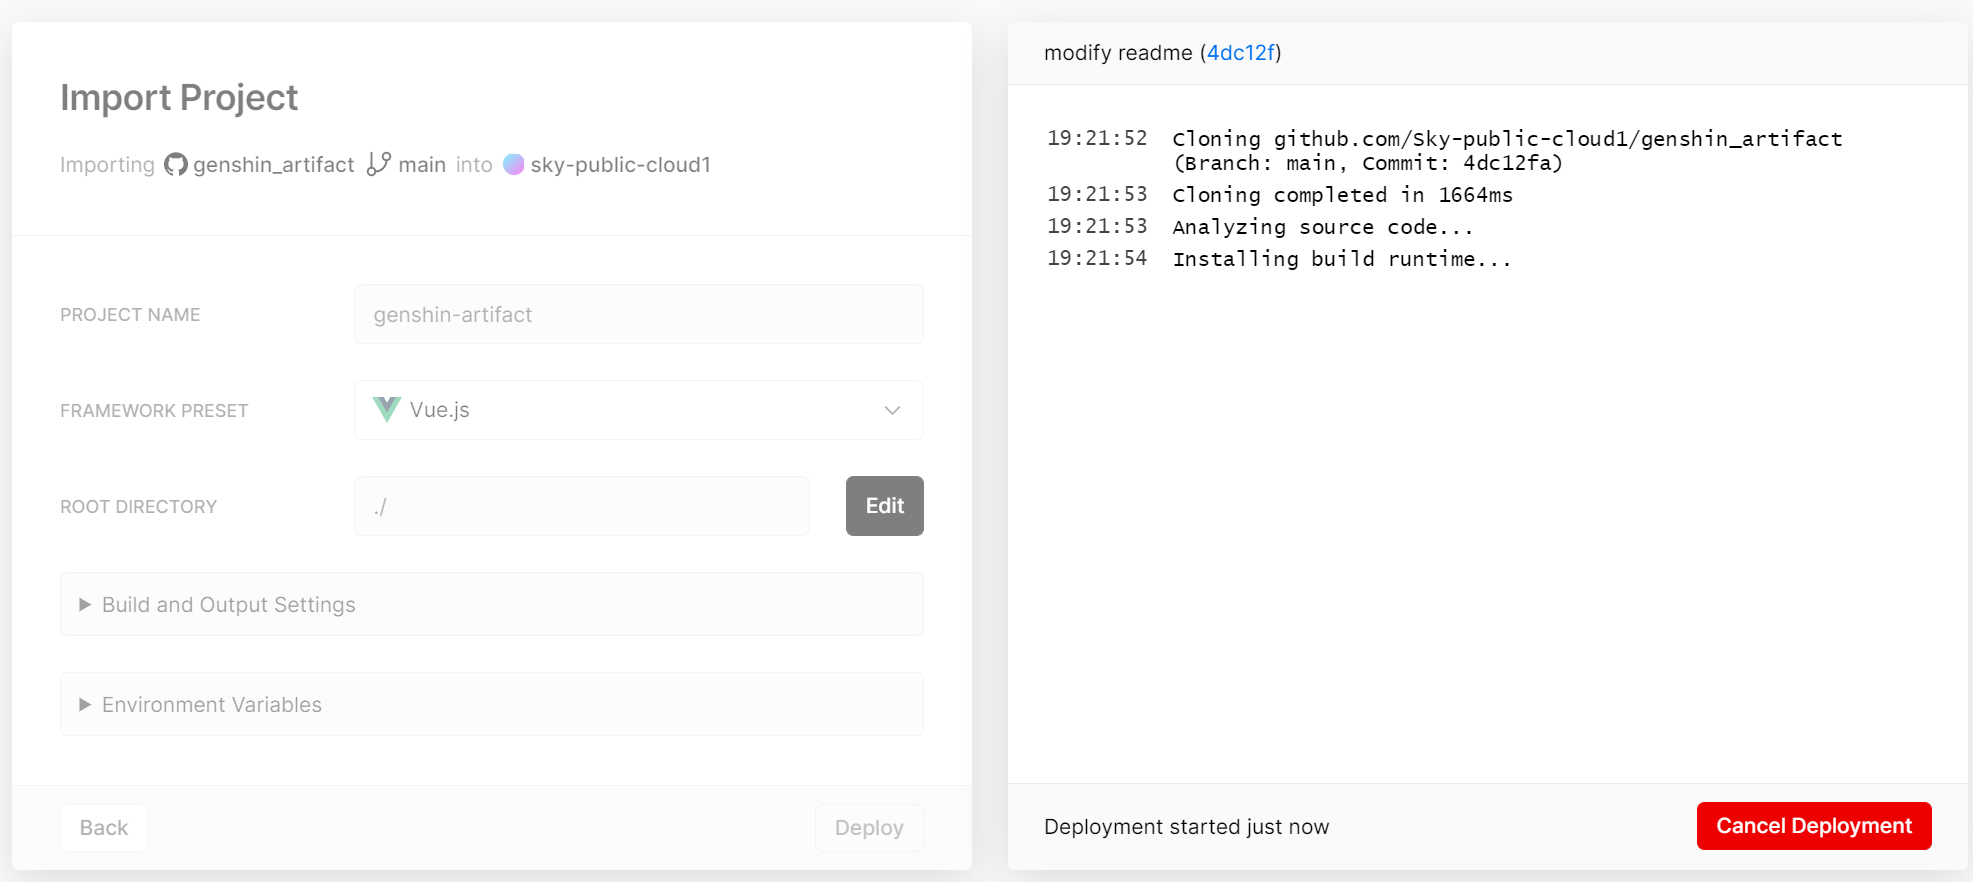Viewport: 1973px width, 882px height.
Task: Click the Deploy button
Action: point(869,828)
